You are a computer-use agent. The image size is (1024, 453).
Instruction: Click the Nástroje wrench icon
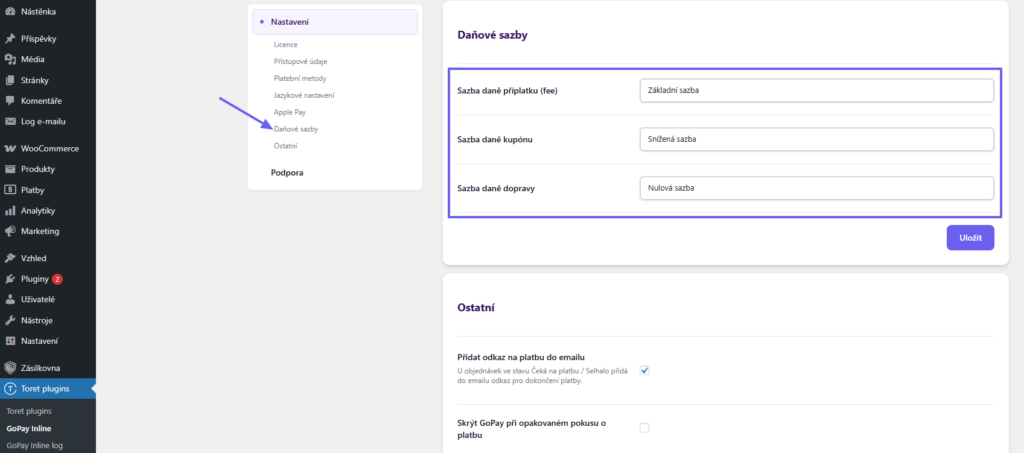pyautogui.click(x=10, y=320)
